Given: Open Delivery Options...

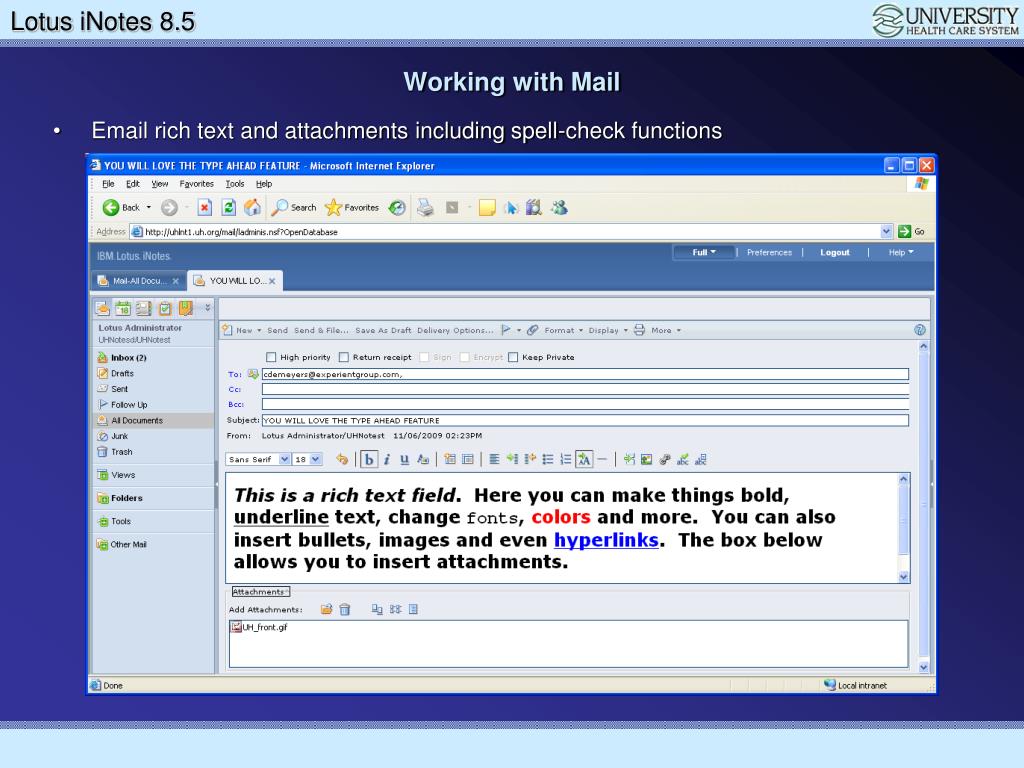Looking at the screenshot, I should click(455, 330).
